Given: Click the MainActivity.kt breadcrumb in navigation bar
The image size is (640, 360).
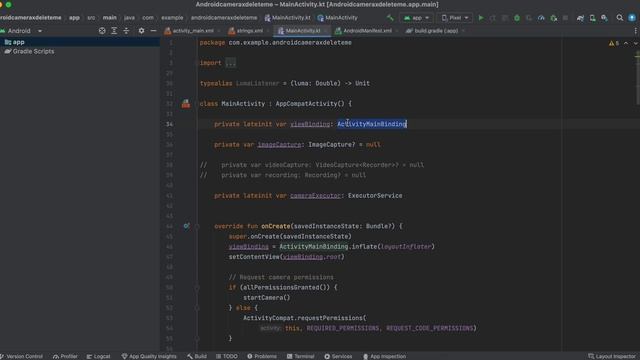Looking at the screenshot, I should point(287,18).
